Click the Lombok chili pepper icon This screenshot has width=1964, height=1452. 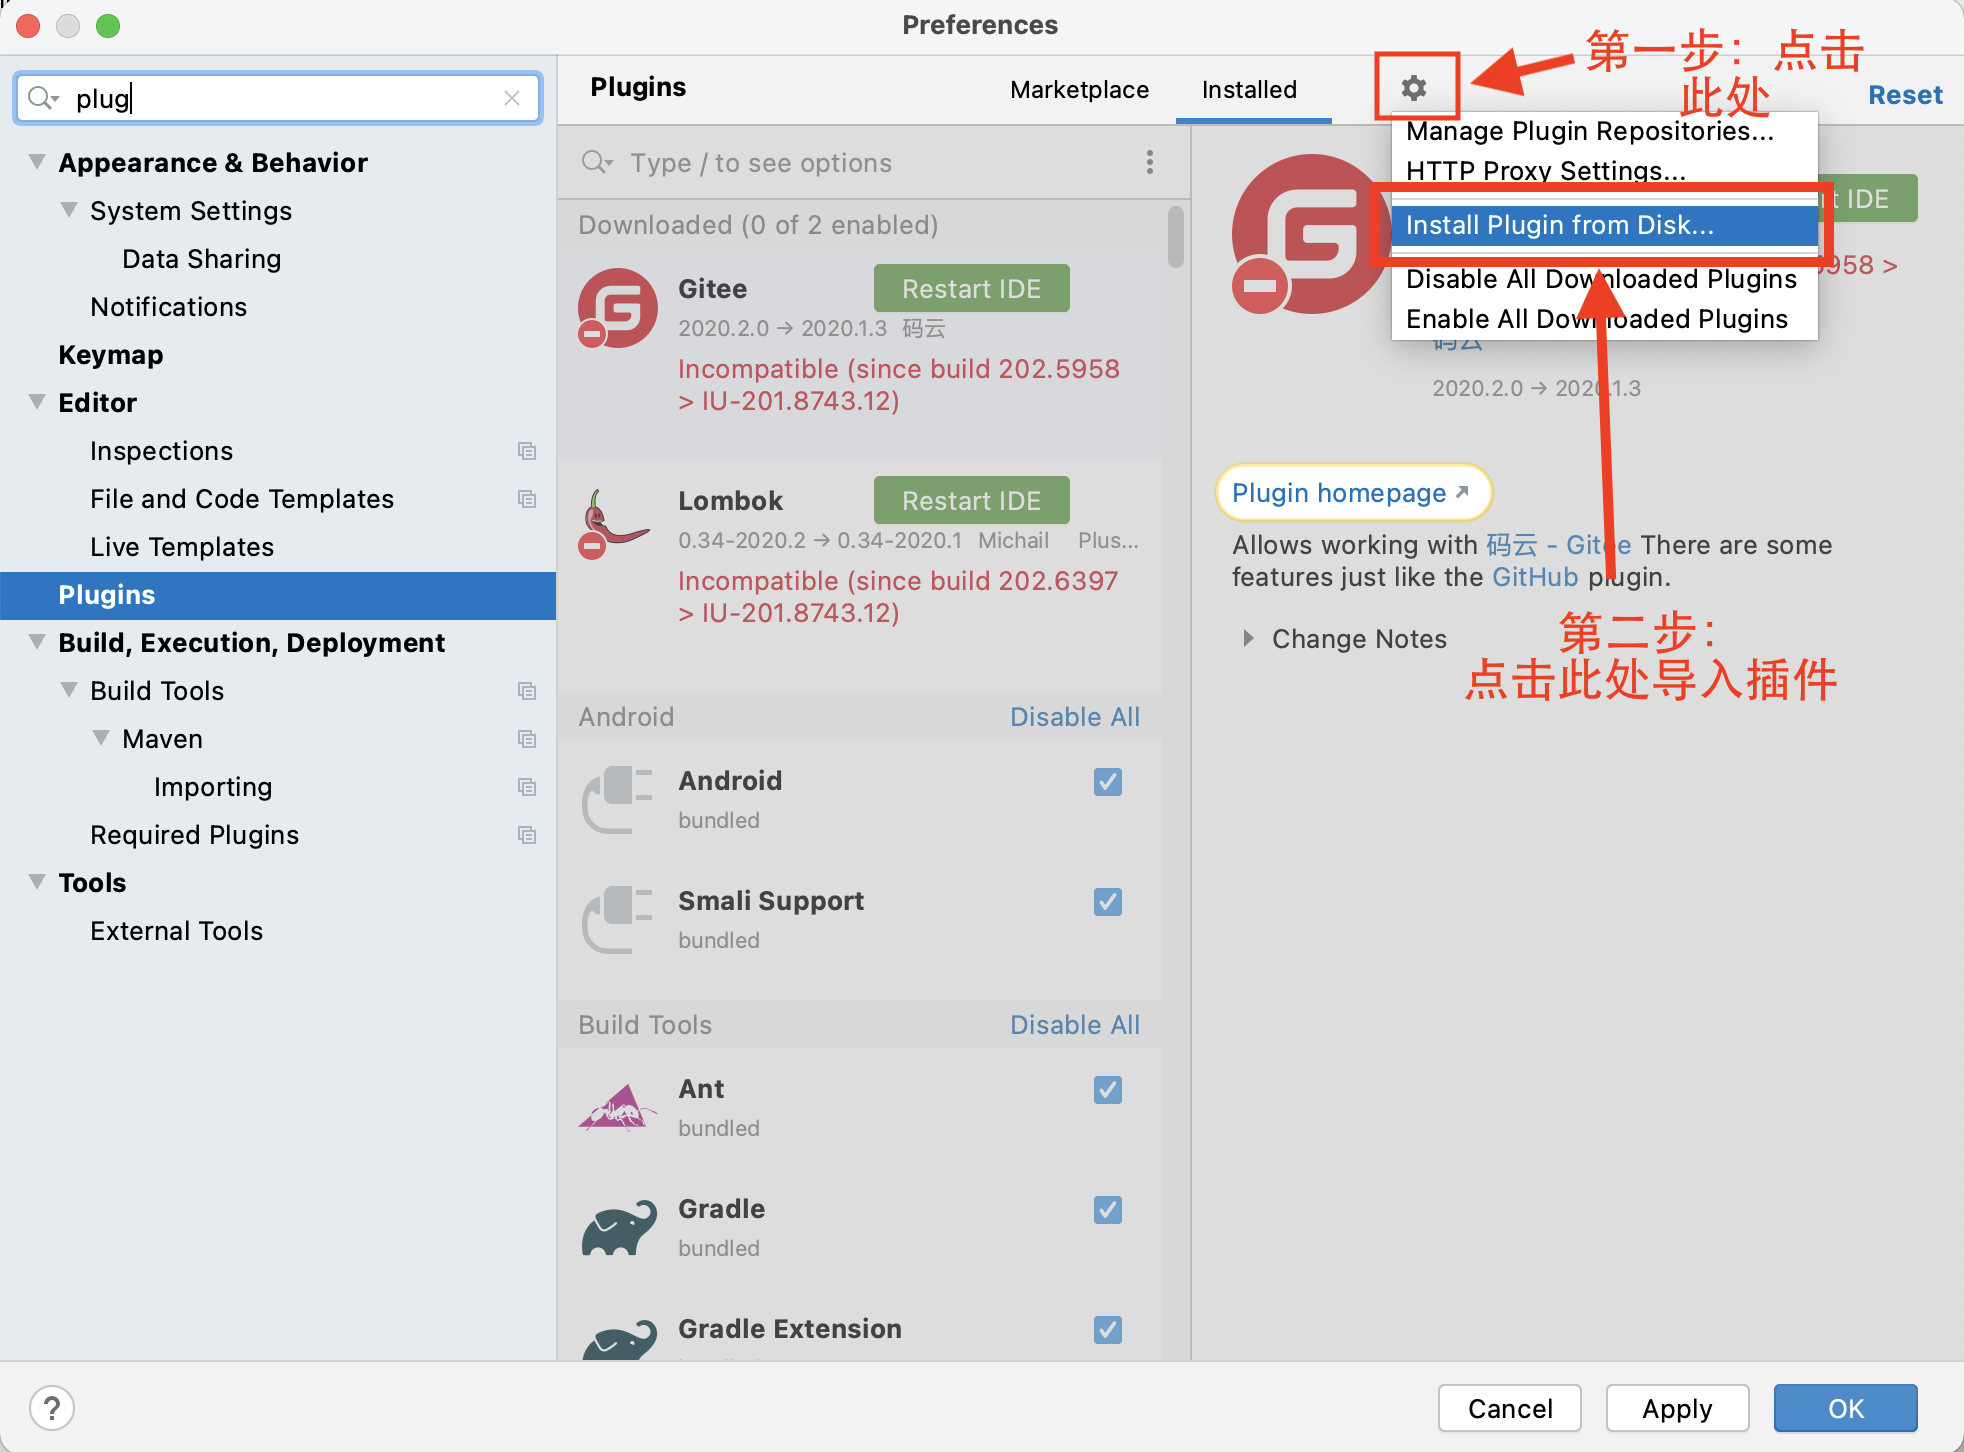615,523
